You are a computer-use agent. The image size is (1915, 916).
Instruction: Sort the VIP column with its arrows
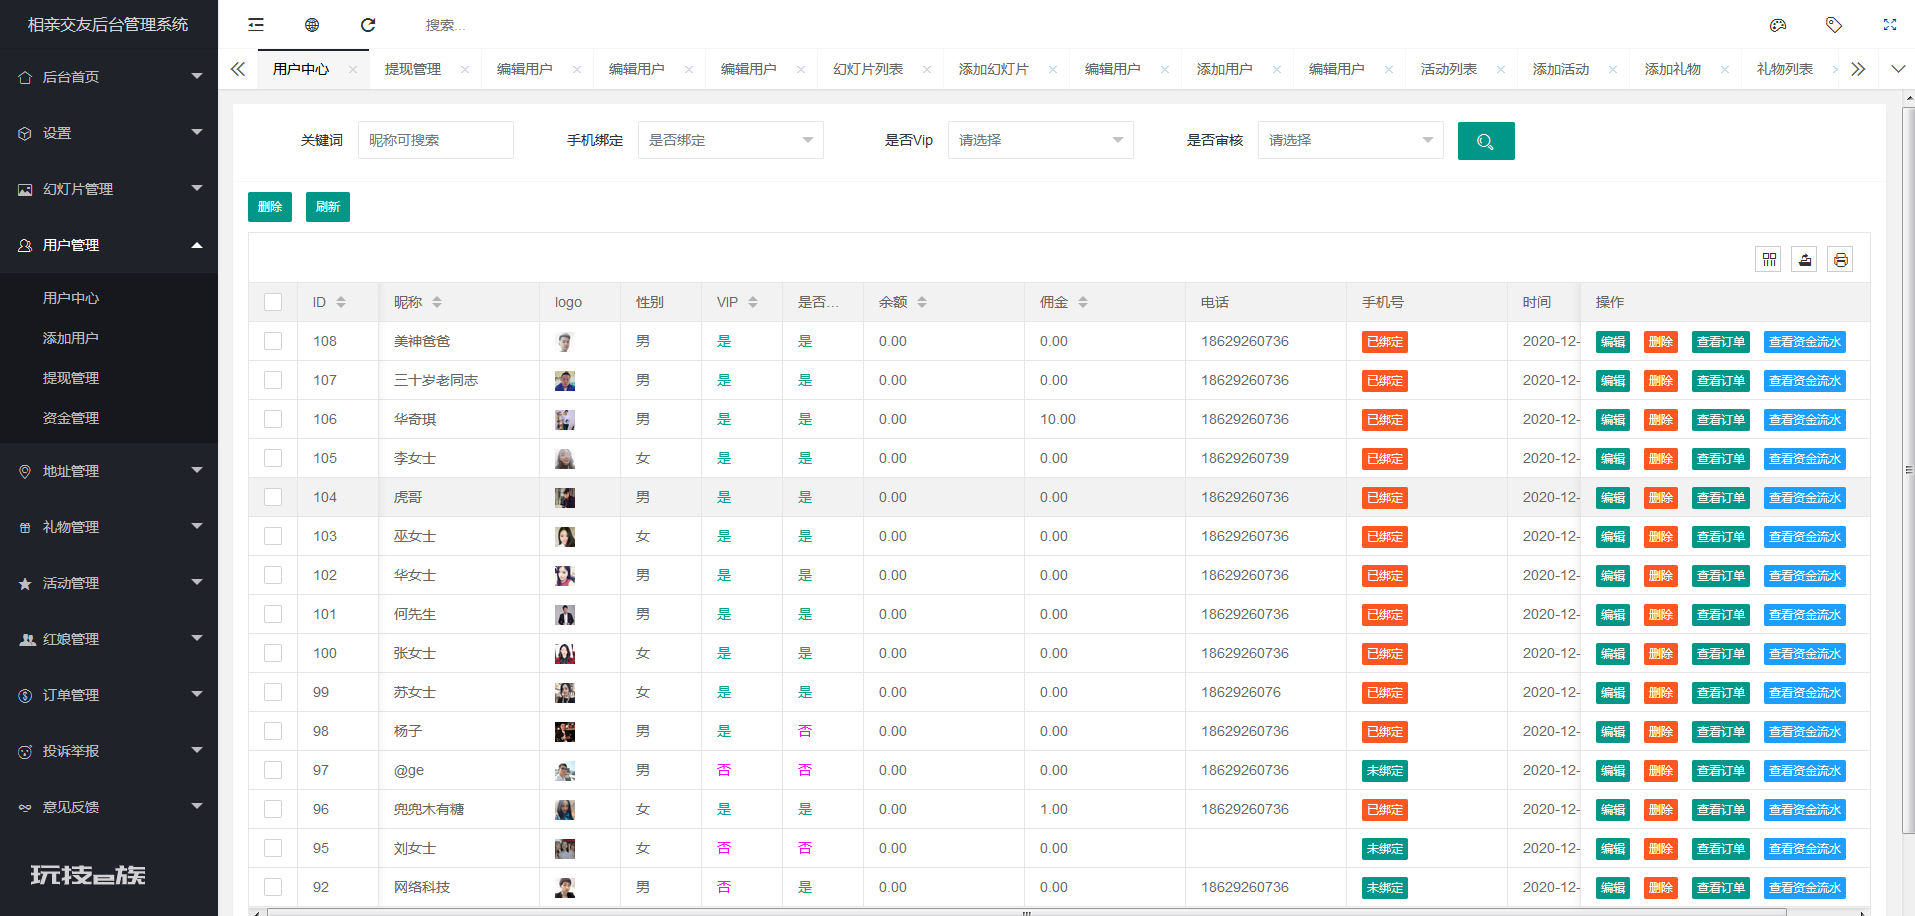click(x=753, y=302)
